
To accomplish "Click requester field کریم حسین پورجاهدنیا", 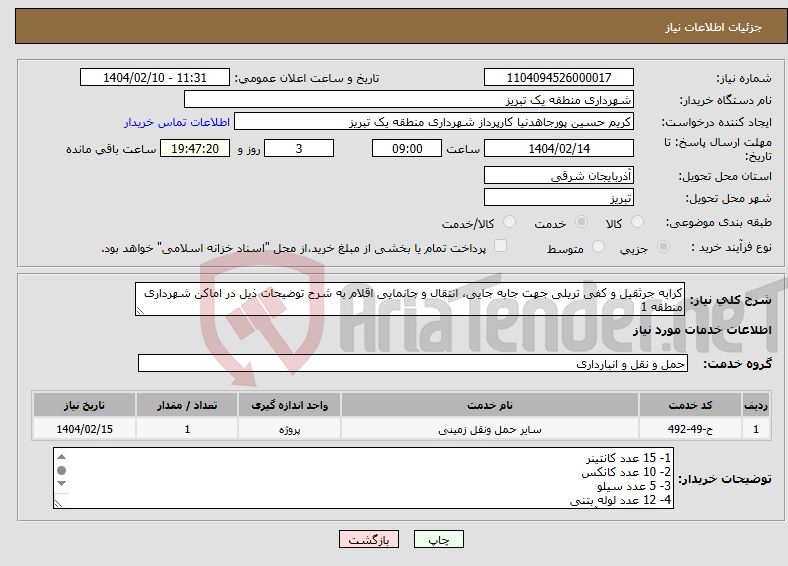I will (x=434, y=122).
